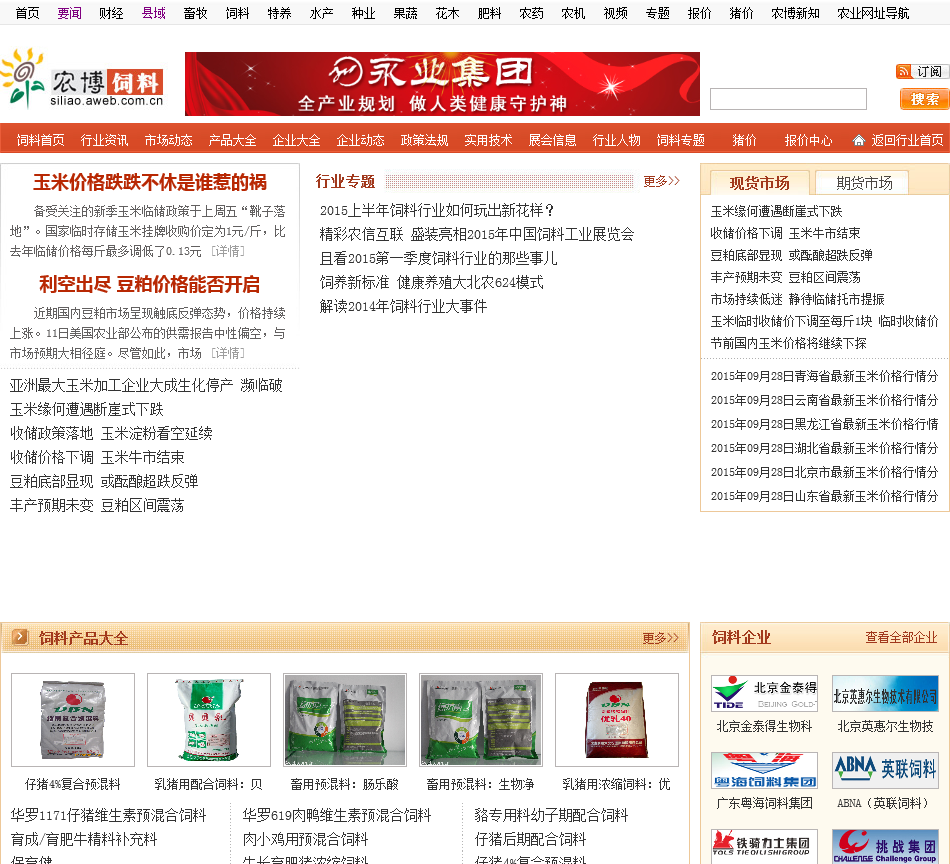Open the 粤海饲料集团 logo

tap(764, 770)
